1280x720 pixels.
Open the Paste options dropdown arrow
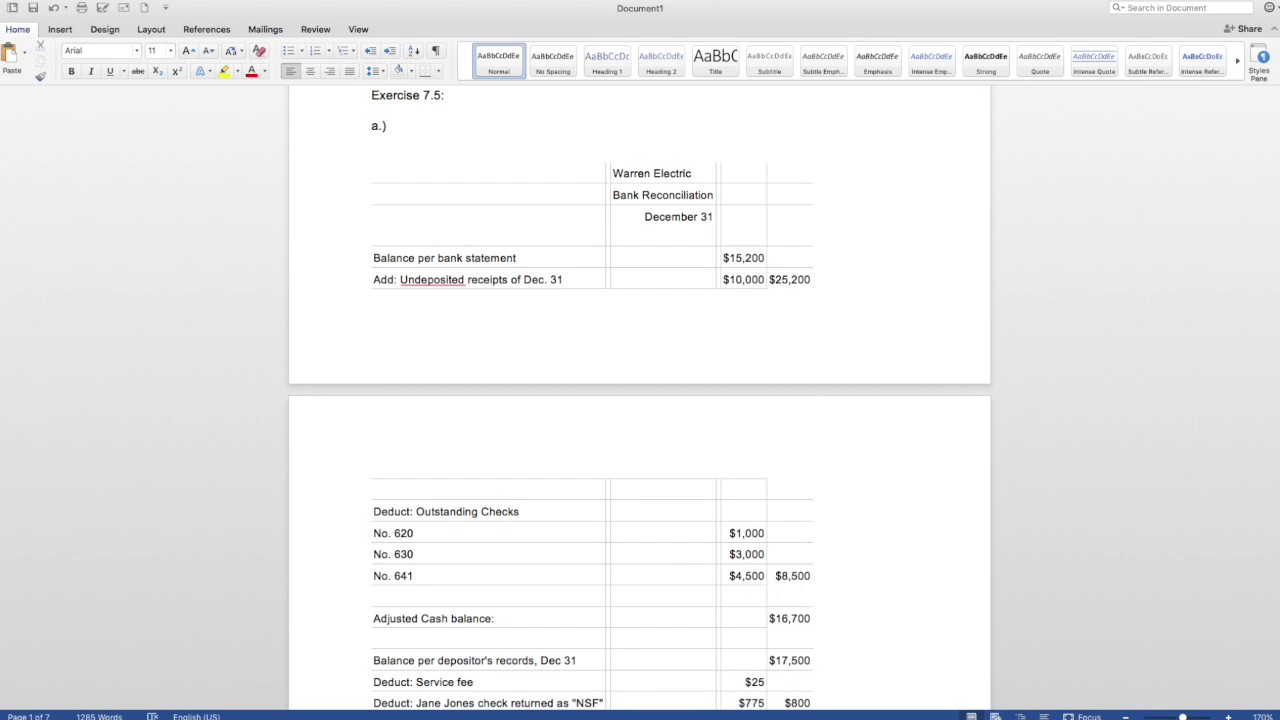point(24,52)
